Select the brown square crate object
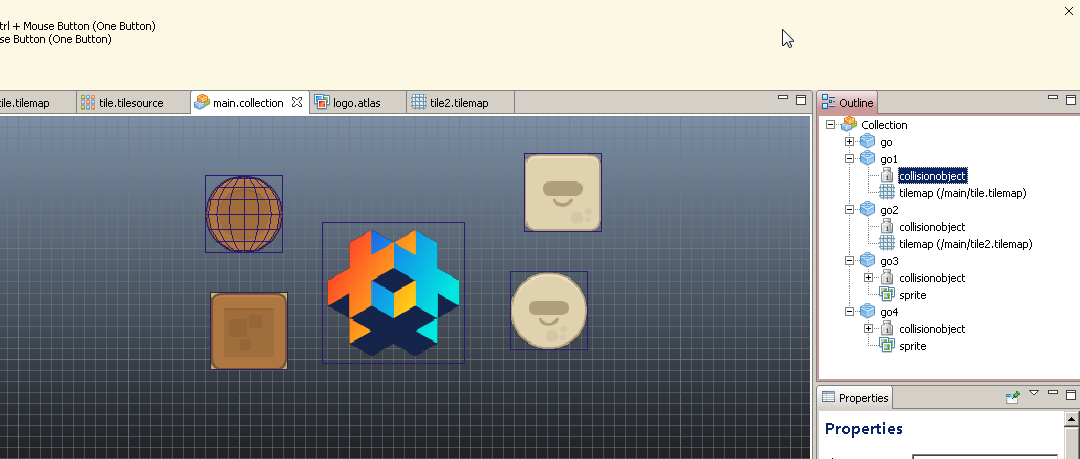Screen dimensions: 1080x459 (x=249, y=331)
